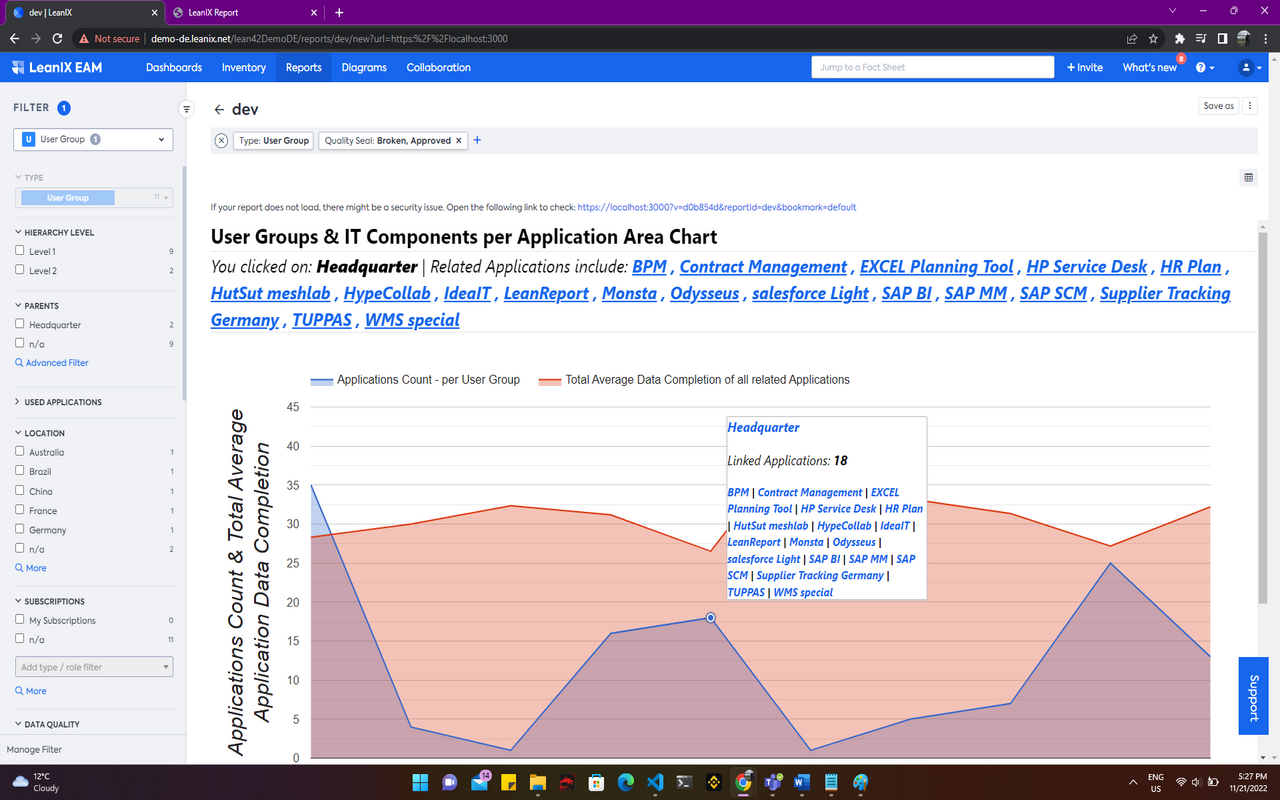Bookmark this page with the star icon

coord(1154,39)
